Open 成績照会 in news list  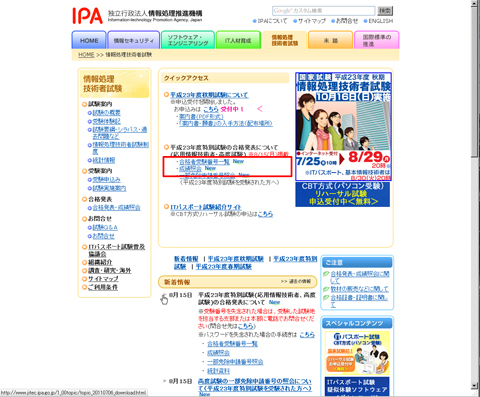pyautogui.click(x=218, y=353)
